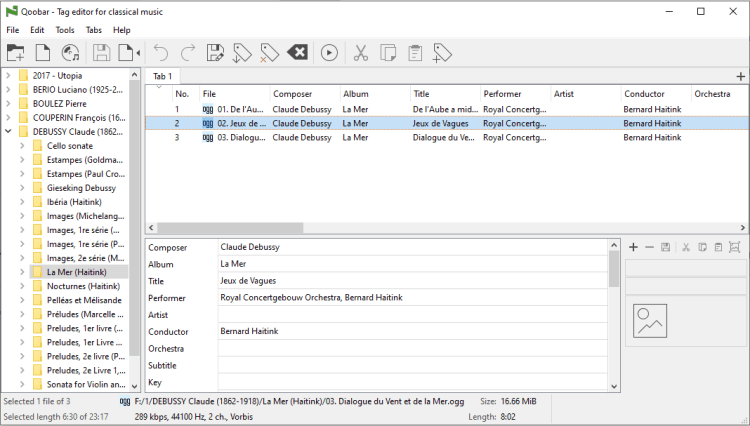Screen dimensions: 750x426
Task: Click the Undo arrow icon
Action: pos(161,53)
